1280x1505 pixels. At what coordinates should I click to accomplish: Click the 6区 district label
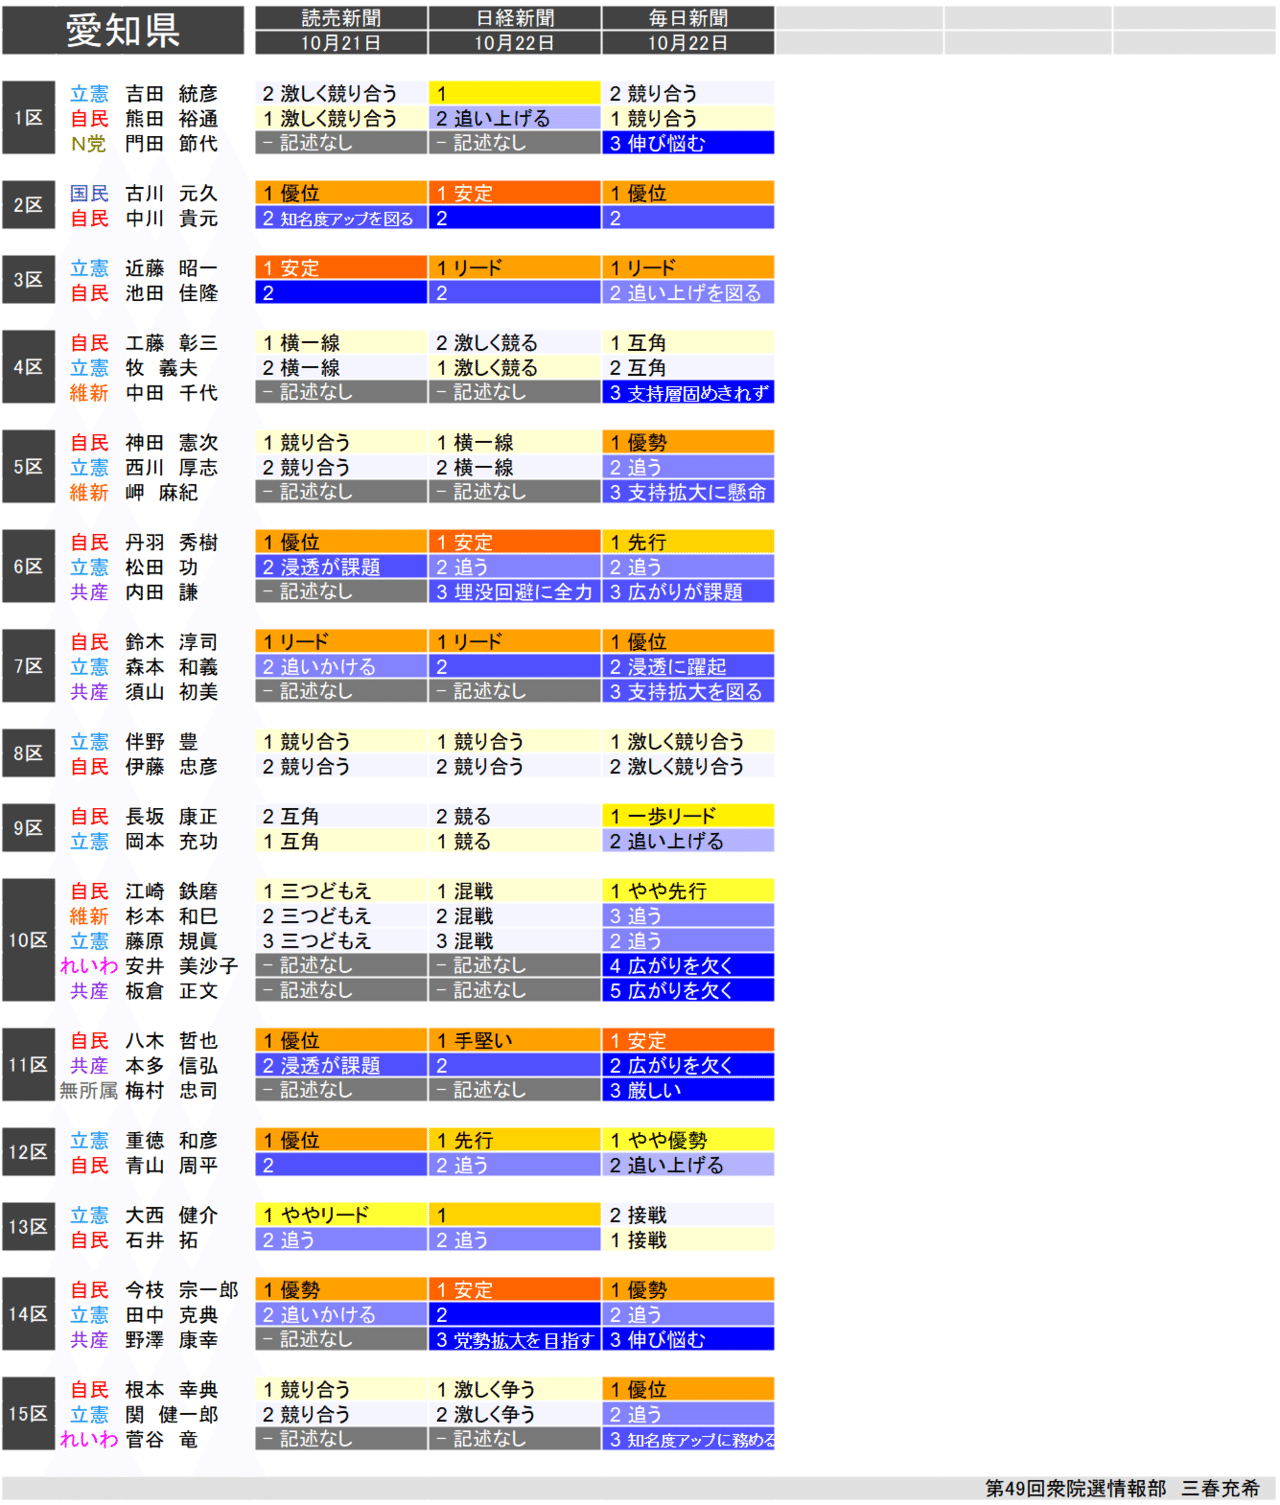pyautogui.click(x=28, y=566)
